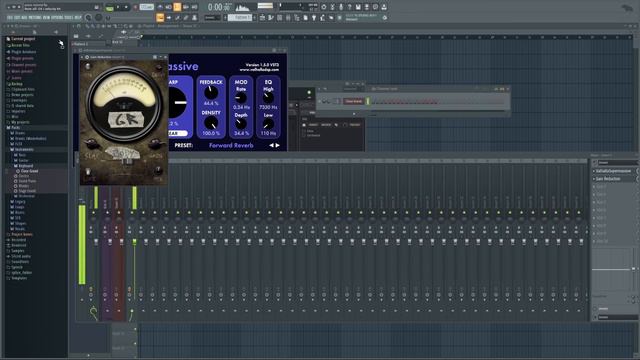Open the Piano roll view icon

click(x=271, y=18)
